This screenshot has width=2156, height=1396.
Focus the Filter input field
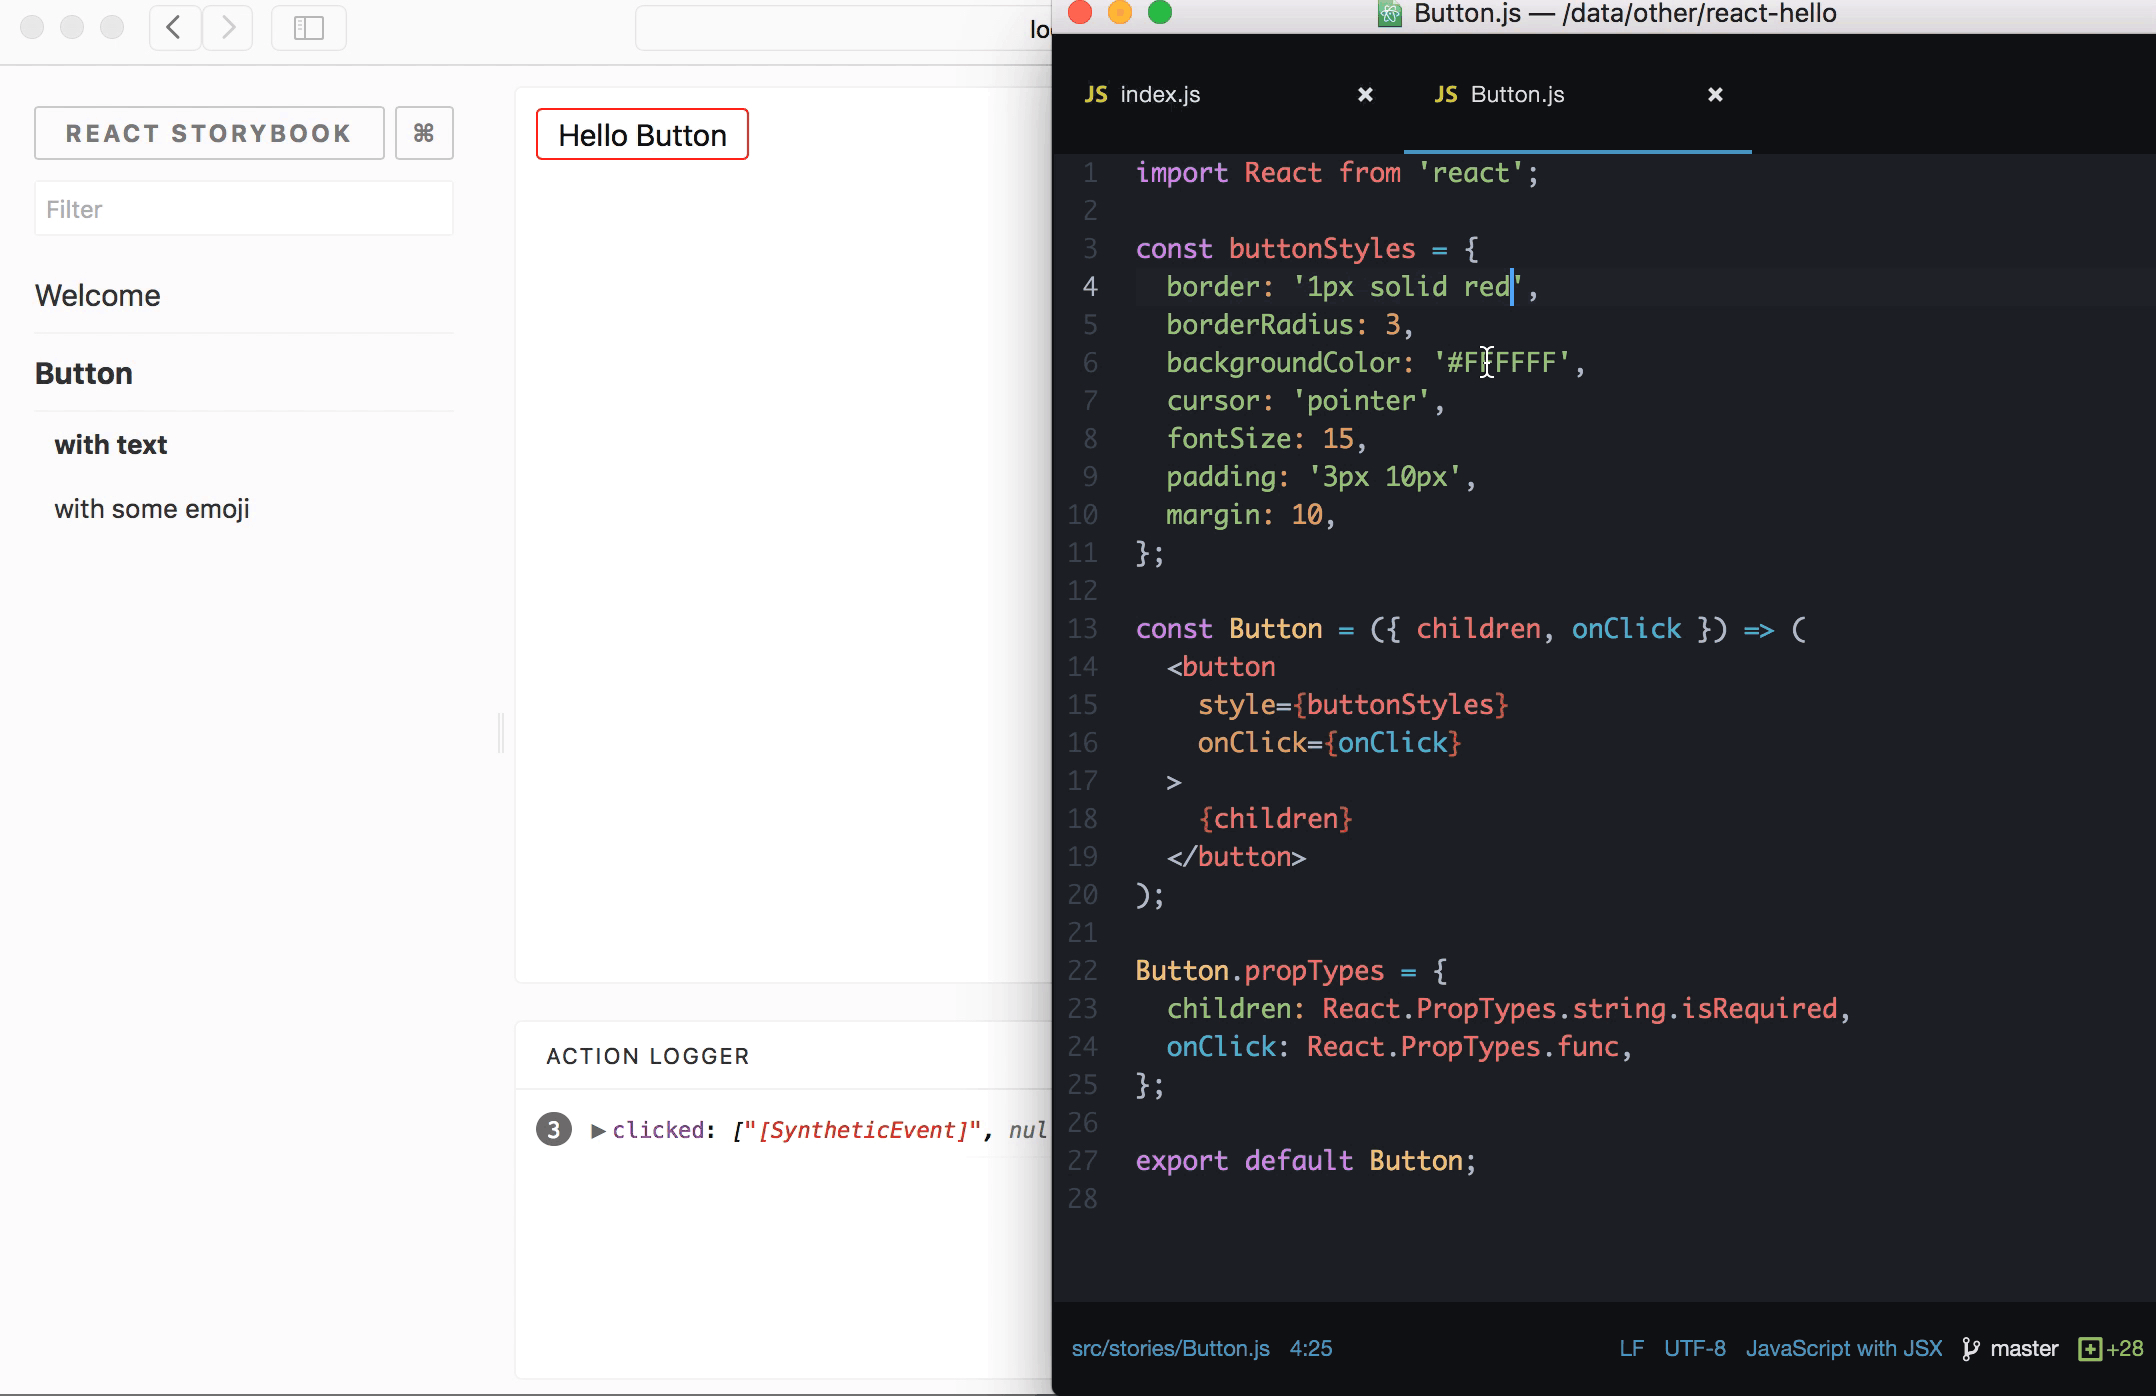point(244,209)
